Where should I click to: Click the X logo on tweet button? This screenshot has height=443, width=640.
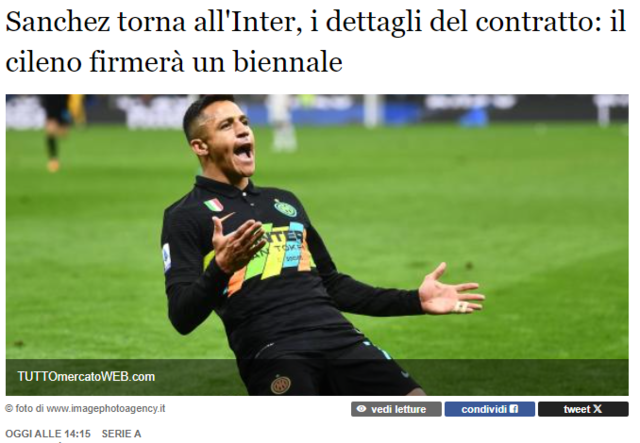pos(597,409)
